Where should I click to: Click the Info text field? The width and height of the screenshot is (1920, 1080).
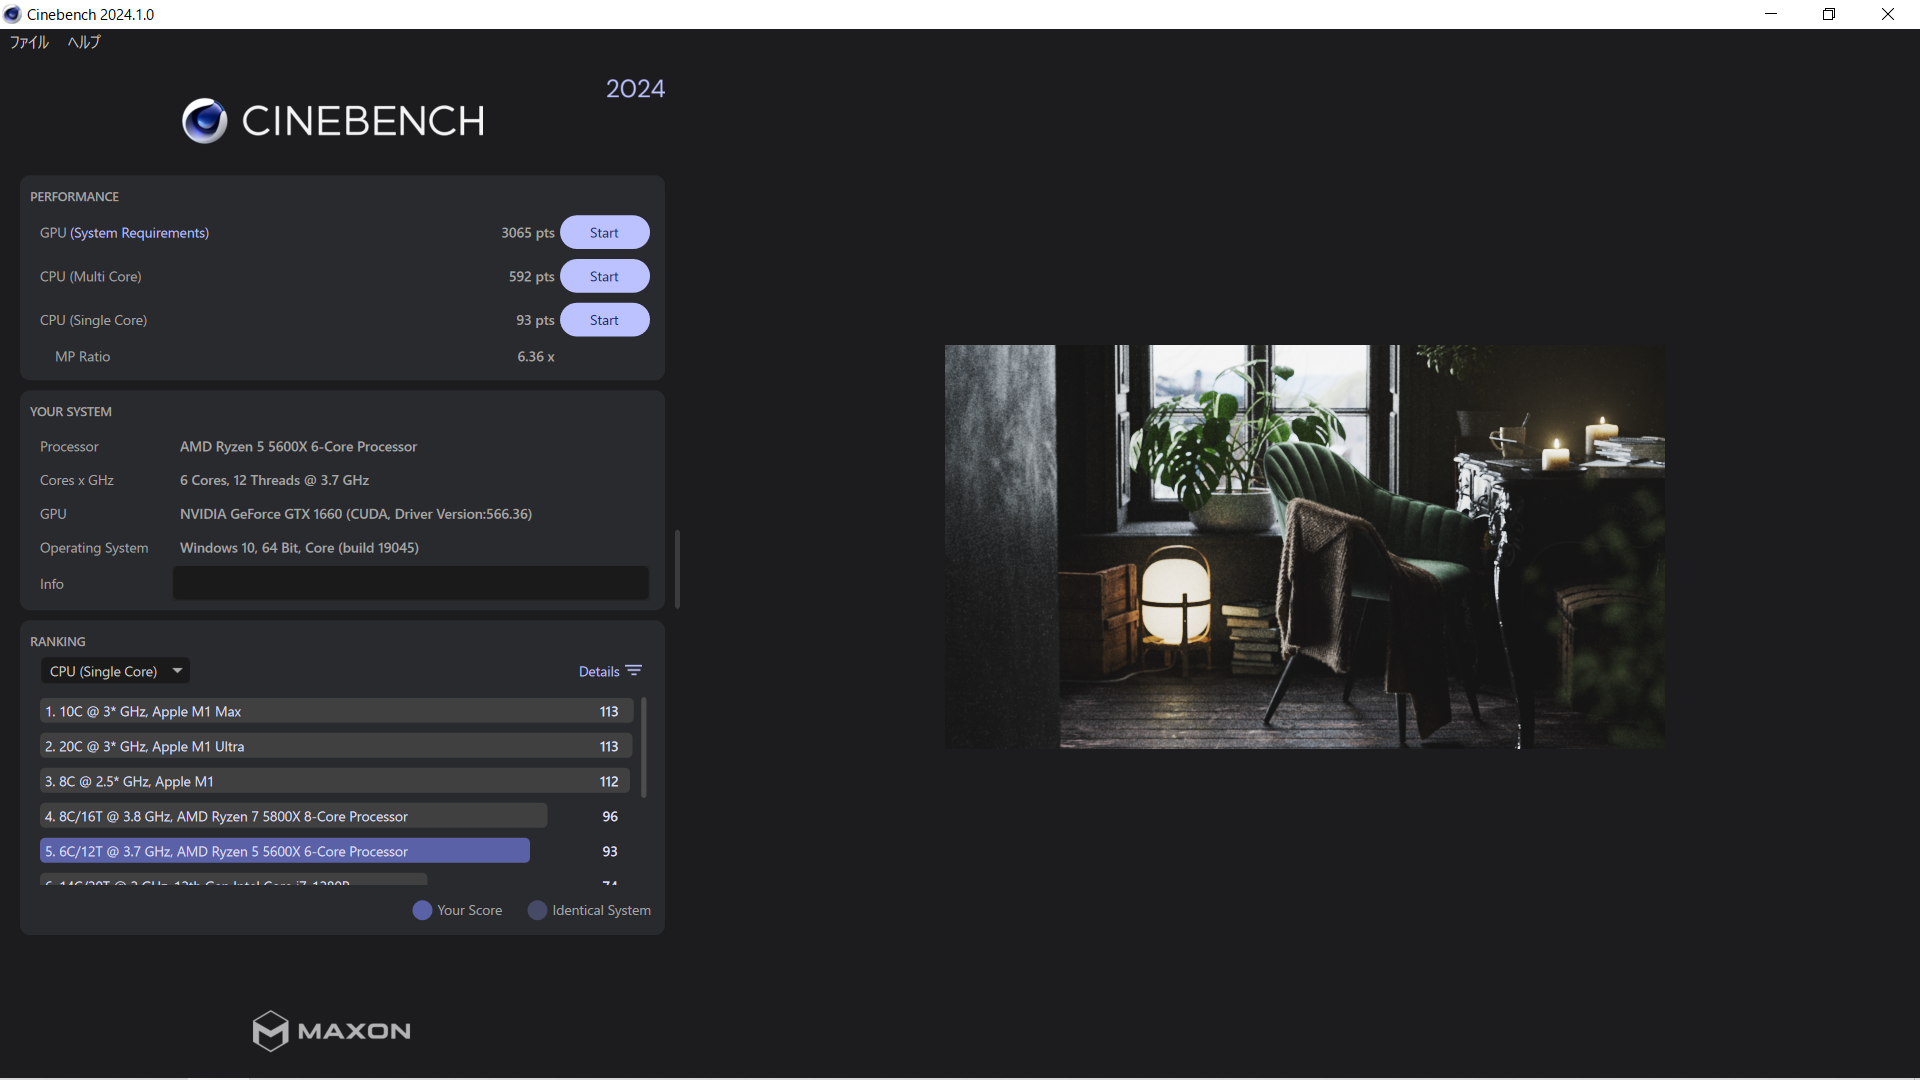tap(410, 584)
